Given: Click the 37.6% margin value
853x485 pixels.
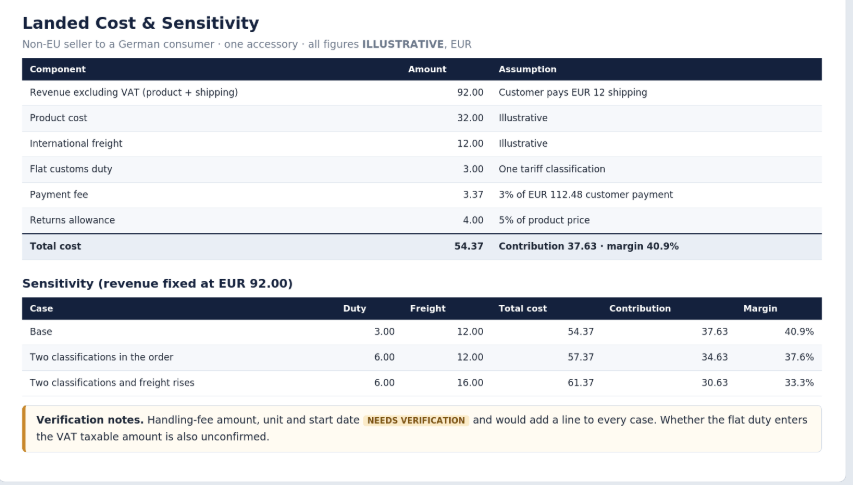Looking at the screenshot, I should (799, 357).
